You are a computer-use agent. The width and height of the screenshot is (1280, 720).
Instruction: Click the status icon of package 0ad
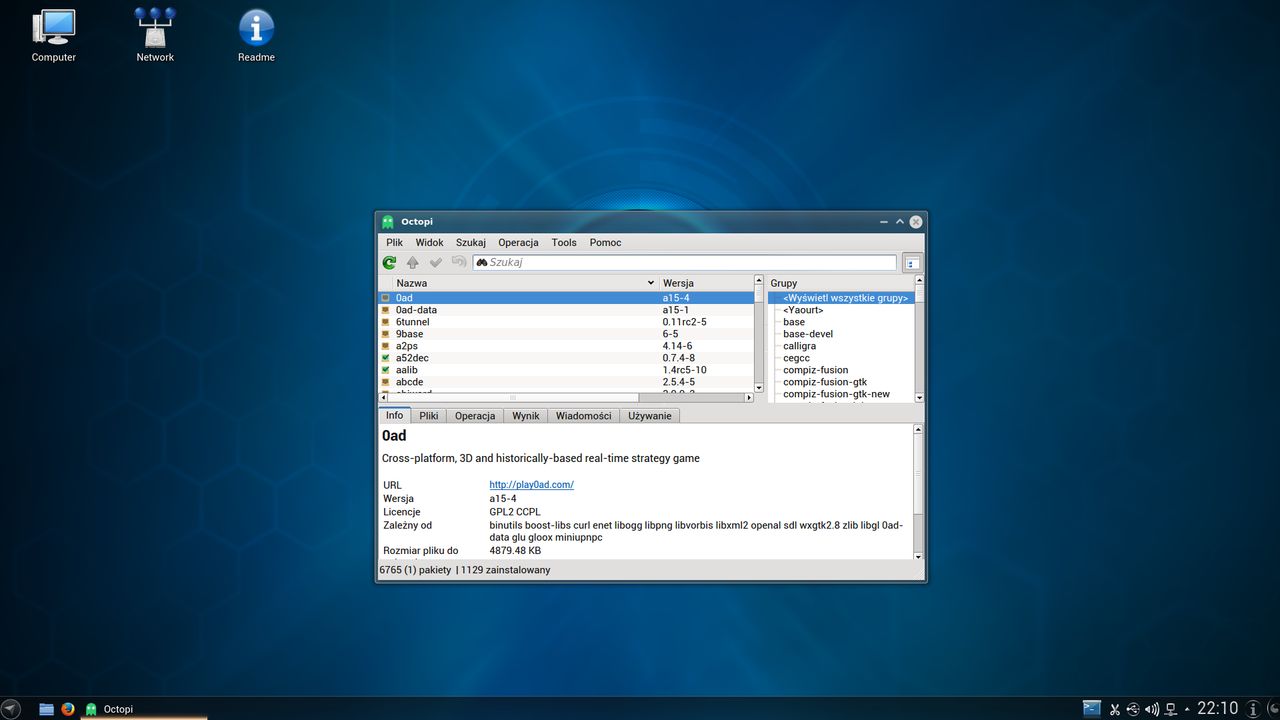click(x=386, y=298)
